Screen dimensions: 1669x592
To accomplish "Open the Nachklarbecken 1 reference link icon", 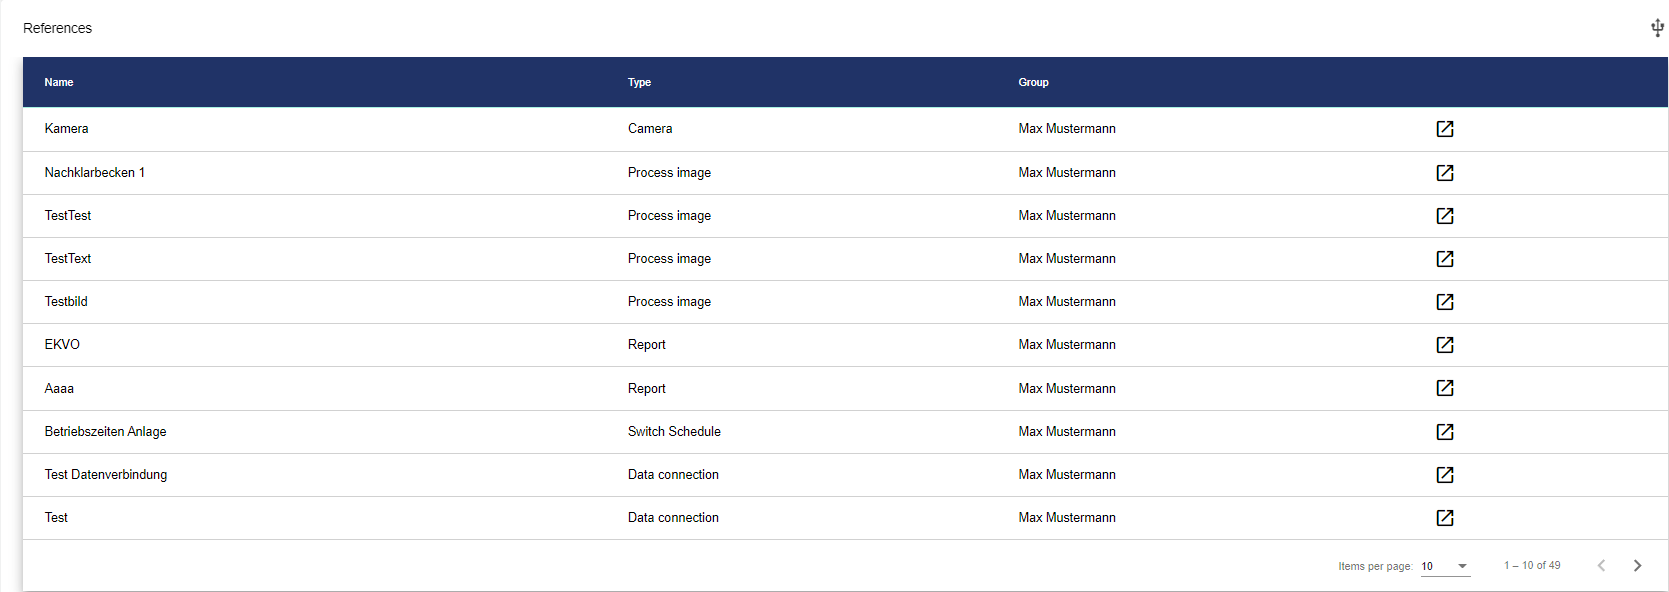I will [1445, 173].
